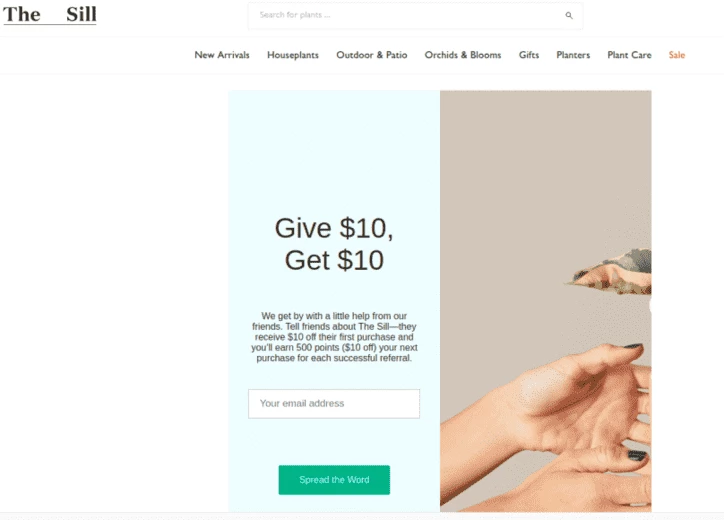724x520 pixels.
Task: Click the word Sill in logo
Action: pos(81,14)
